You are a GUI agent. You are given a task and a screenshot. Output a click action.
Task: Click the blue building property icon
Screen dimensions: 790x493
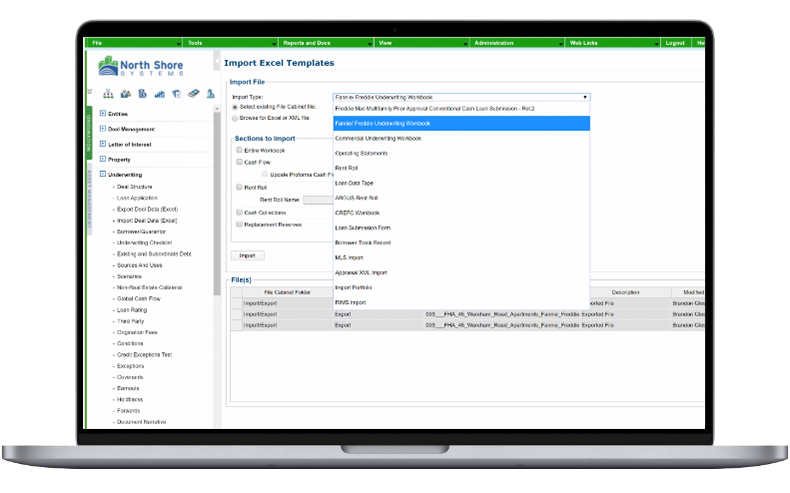click(211, 94)
